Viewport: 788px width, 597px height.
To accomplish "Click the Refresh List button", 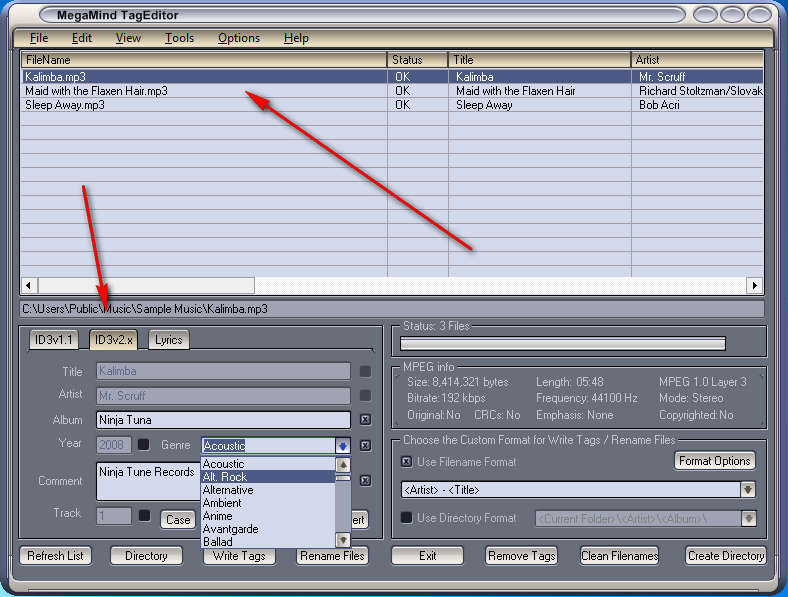I will [55, 556].
